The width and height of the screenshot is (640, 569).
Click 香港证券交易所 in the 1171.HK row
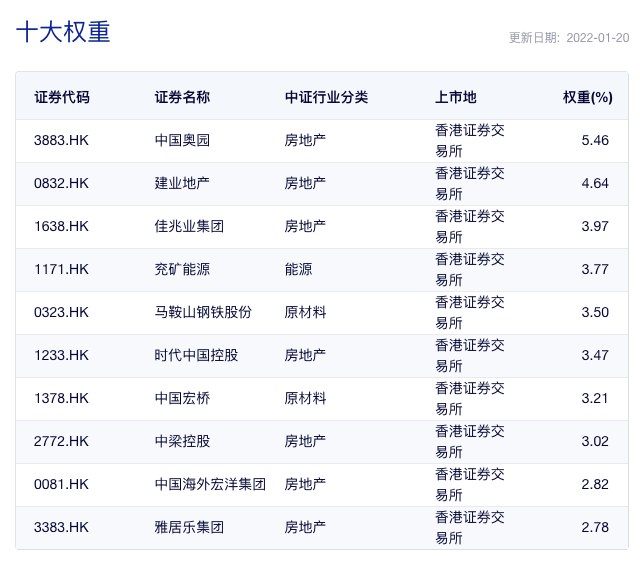coord(470,270)
